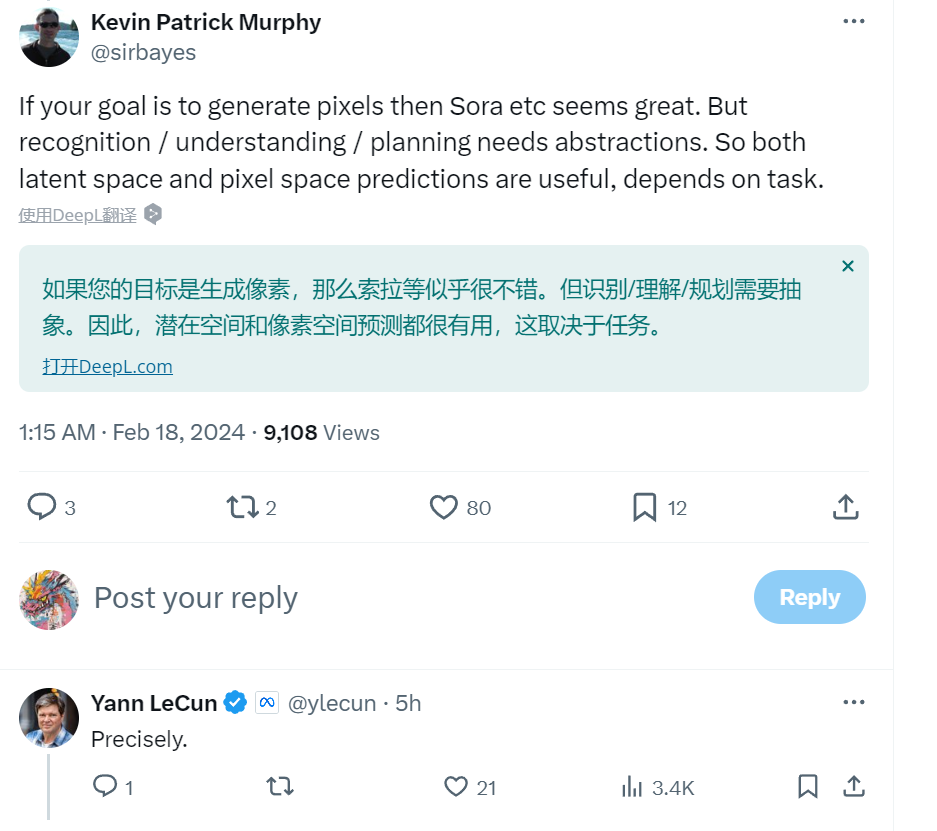Open more options on Yann LeCun's reply
The image size is (937, 831).
tap(853, 702)
